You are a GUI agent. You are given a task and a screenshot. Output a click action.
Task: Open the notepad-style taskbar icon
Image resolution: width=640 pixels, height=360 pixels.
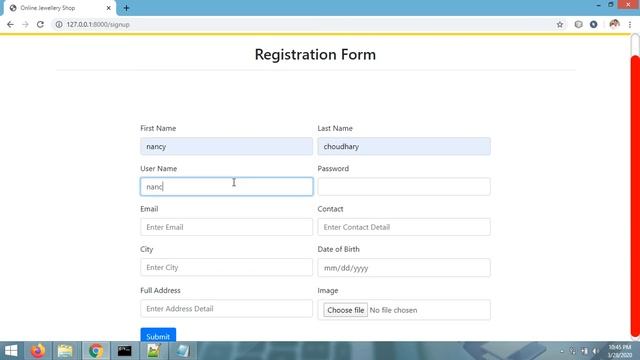(x=183, y=351)
